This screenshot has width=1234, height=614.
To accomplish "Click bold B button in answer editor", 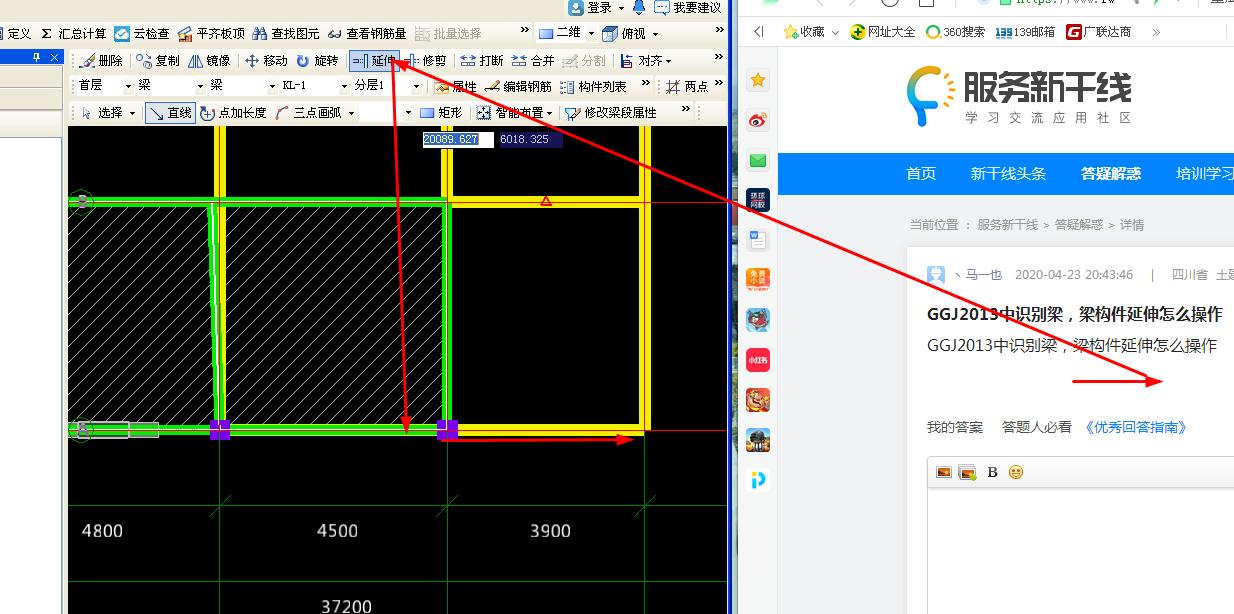I will pyautogui.click(x=992, y=472).
